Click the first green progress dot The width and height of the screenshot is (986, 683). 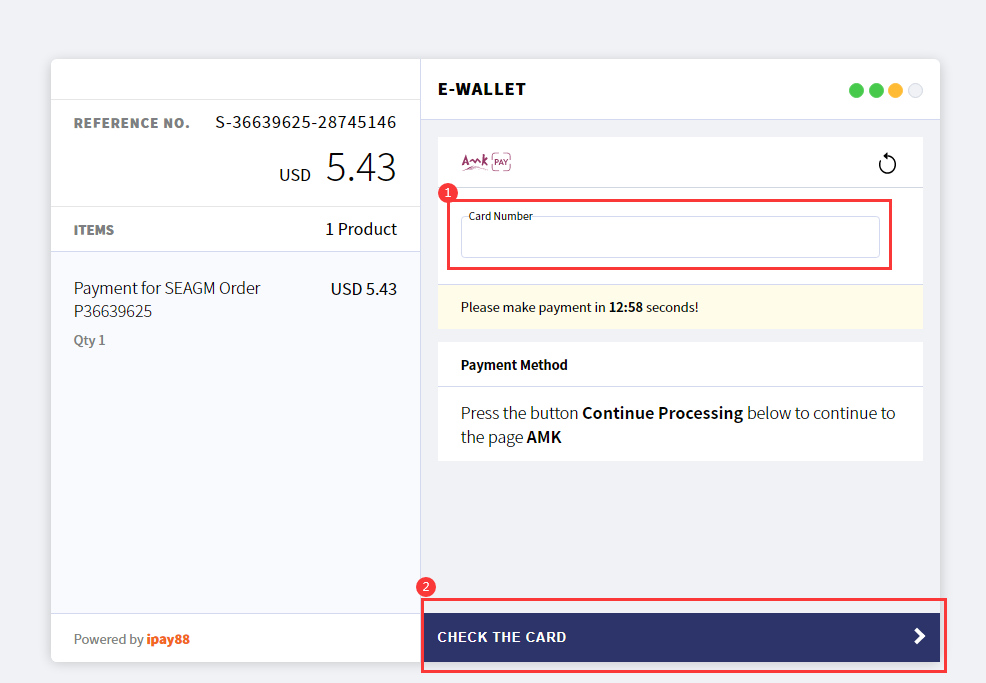(856, 91)
